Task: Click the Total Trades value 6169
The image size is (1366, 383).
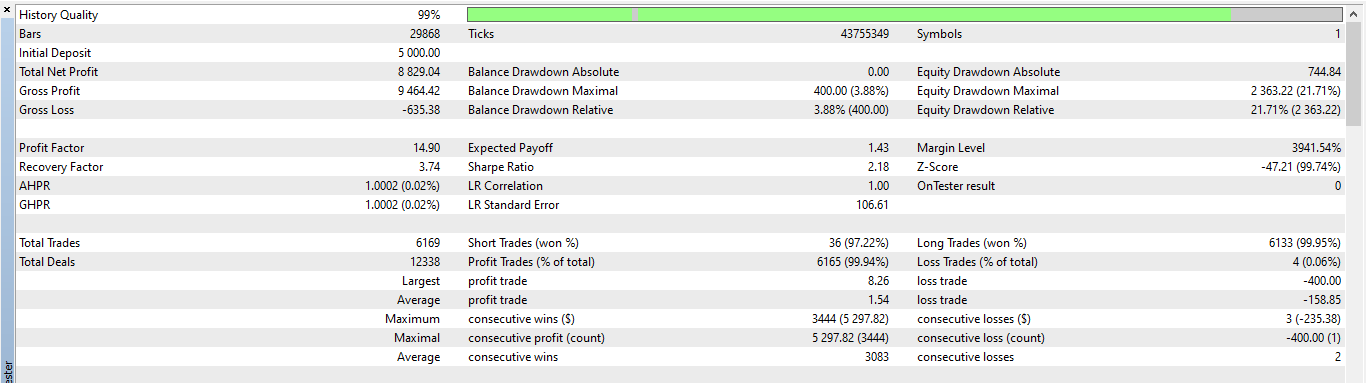Action: pos(427,243)
